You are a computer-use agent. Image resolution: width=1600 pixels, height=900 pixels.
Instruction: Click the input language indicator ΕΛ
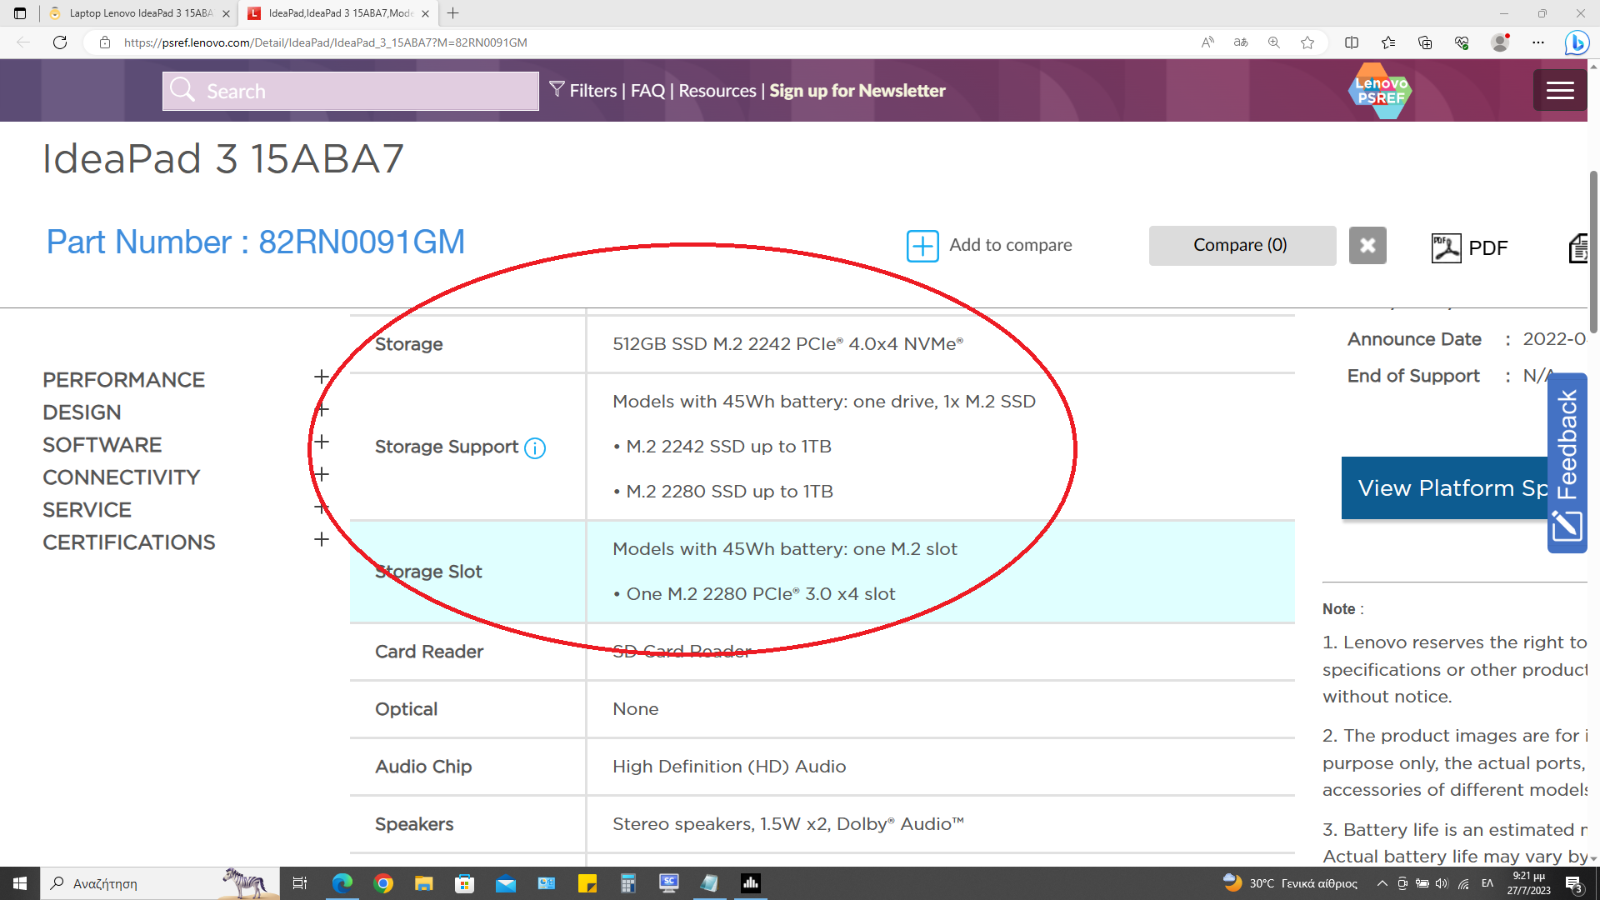tap(1487, 883)
